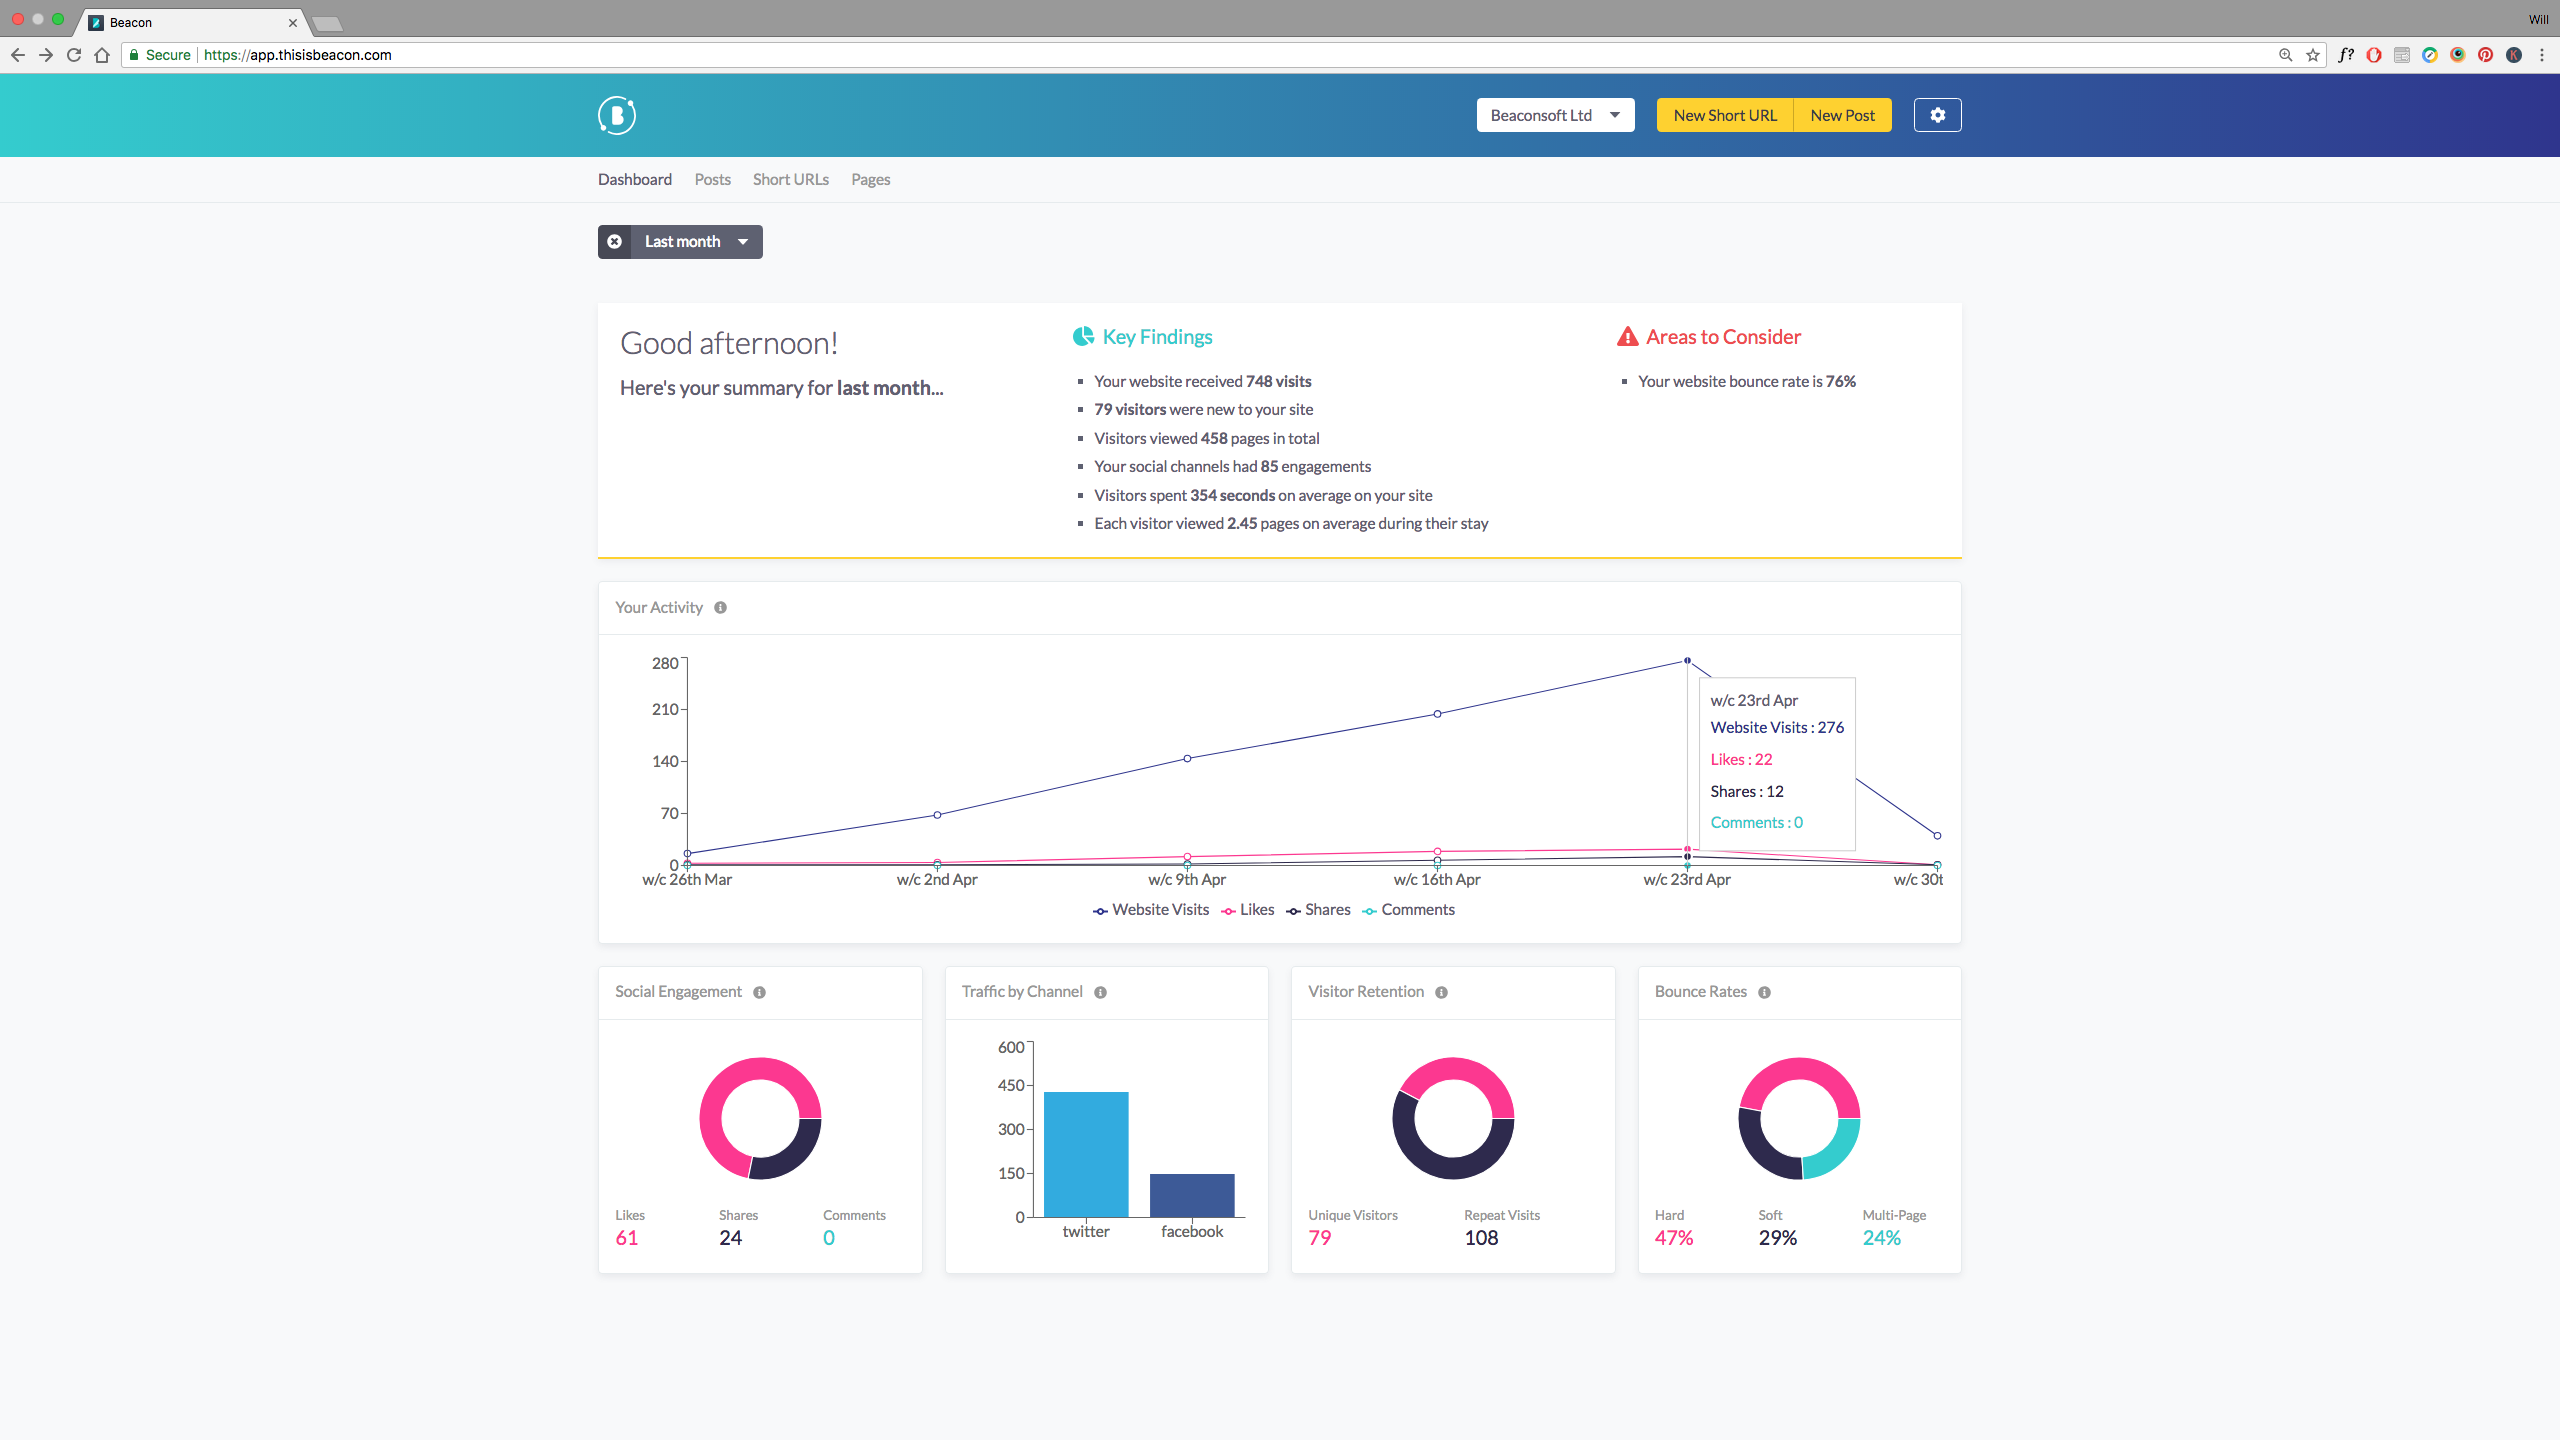
Task: Click the New Short URL button
Action: [x=1725, y=115]
